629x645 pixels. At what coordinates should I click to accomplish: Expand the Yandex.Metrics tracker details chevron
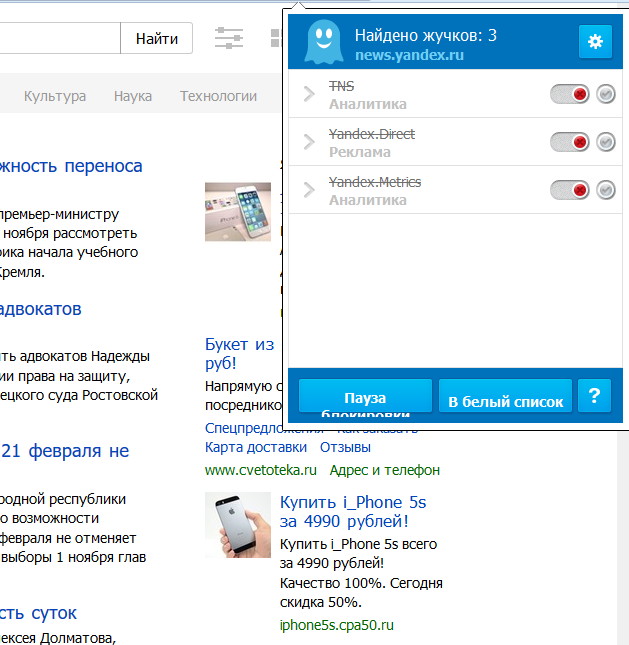click(x=309, y=190)
